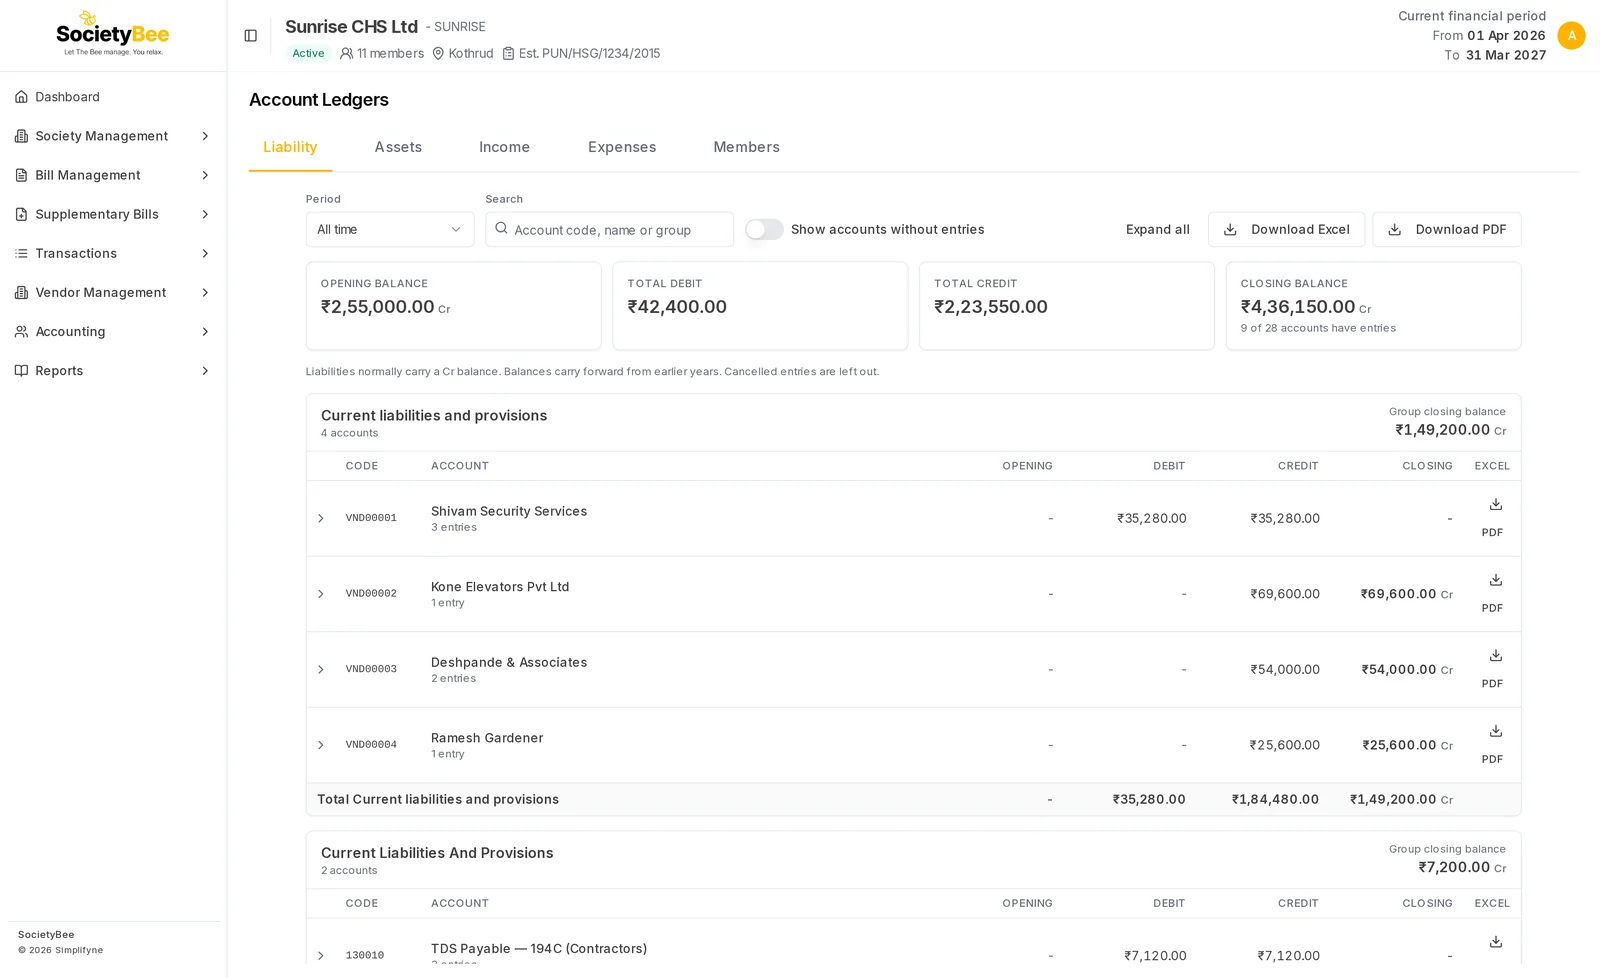Expand the TDS Payable 194C row
The height and width of the screenshot is (978, 1600).
click(321, 956)
